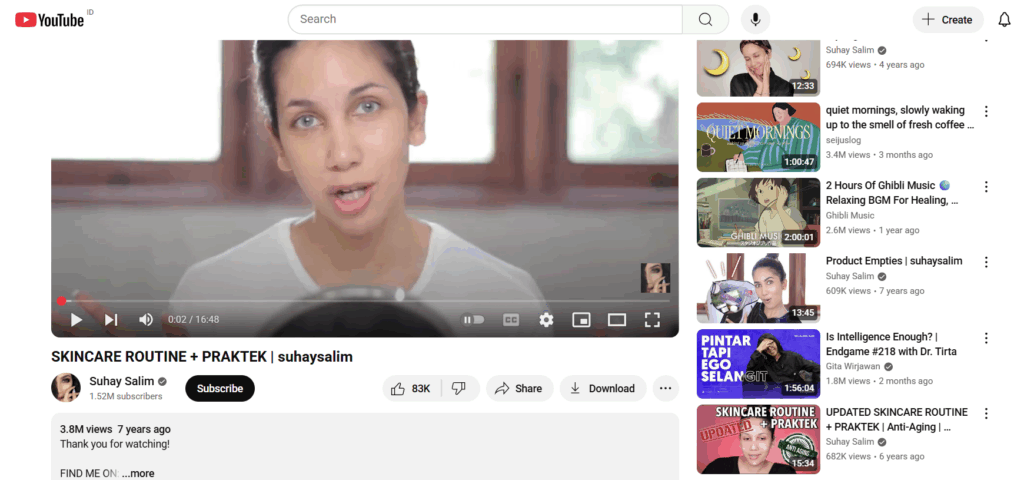Image resolution: width=1024 pixels, height=480 pixels.
Task: Start voice search with microphone icon
Action: click(x=756, y=20)
